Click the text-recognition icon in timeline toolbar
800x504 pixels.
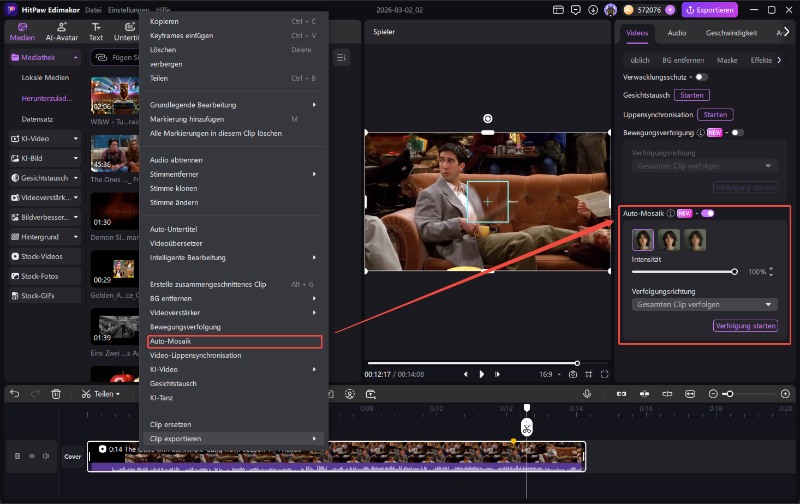(371, 394)
